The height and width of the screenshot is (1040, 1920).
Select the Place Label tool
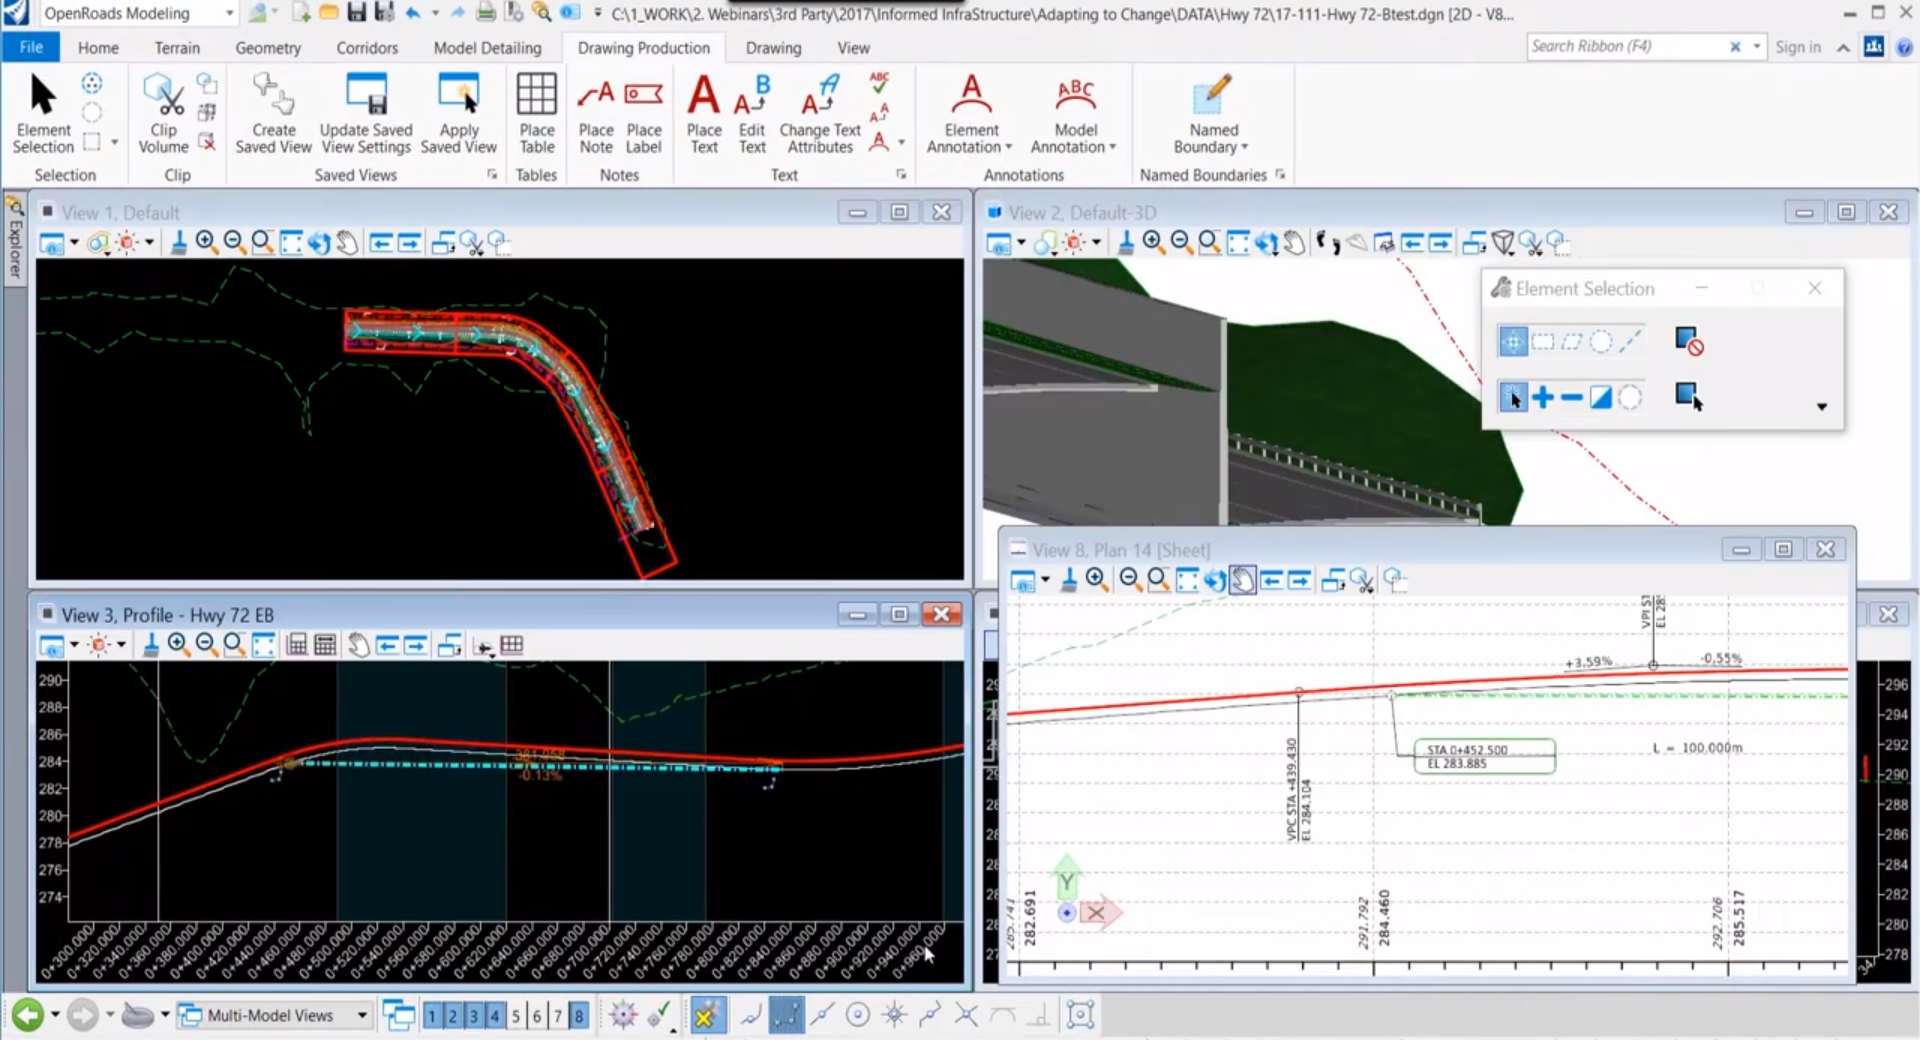pos(644,113)
